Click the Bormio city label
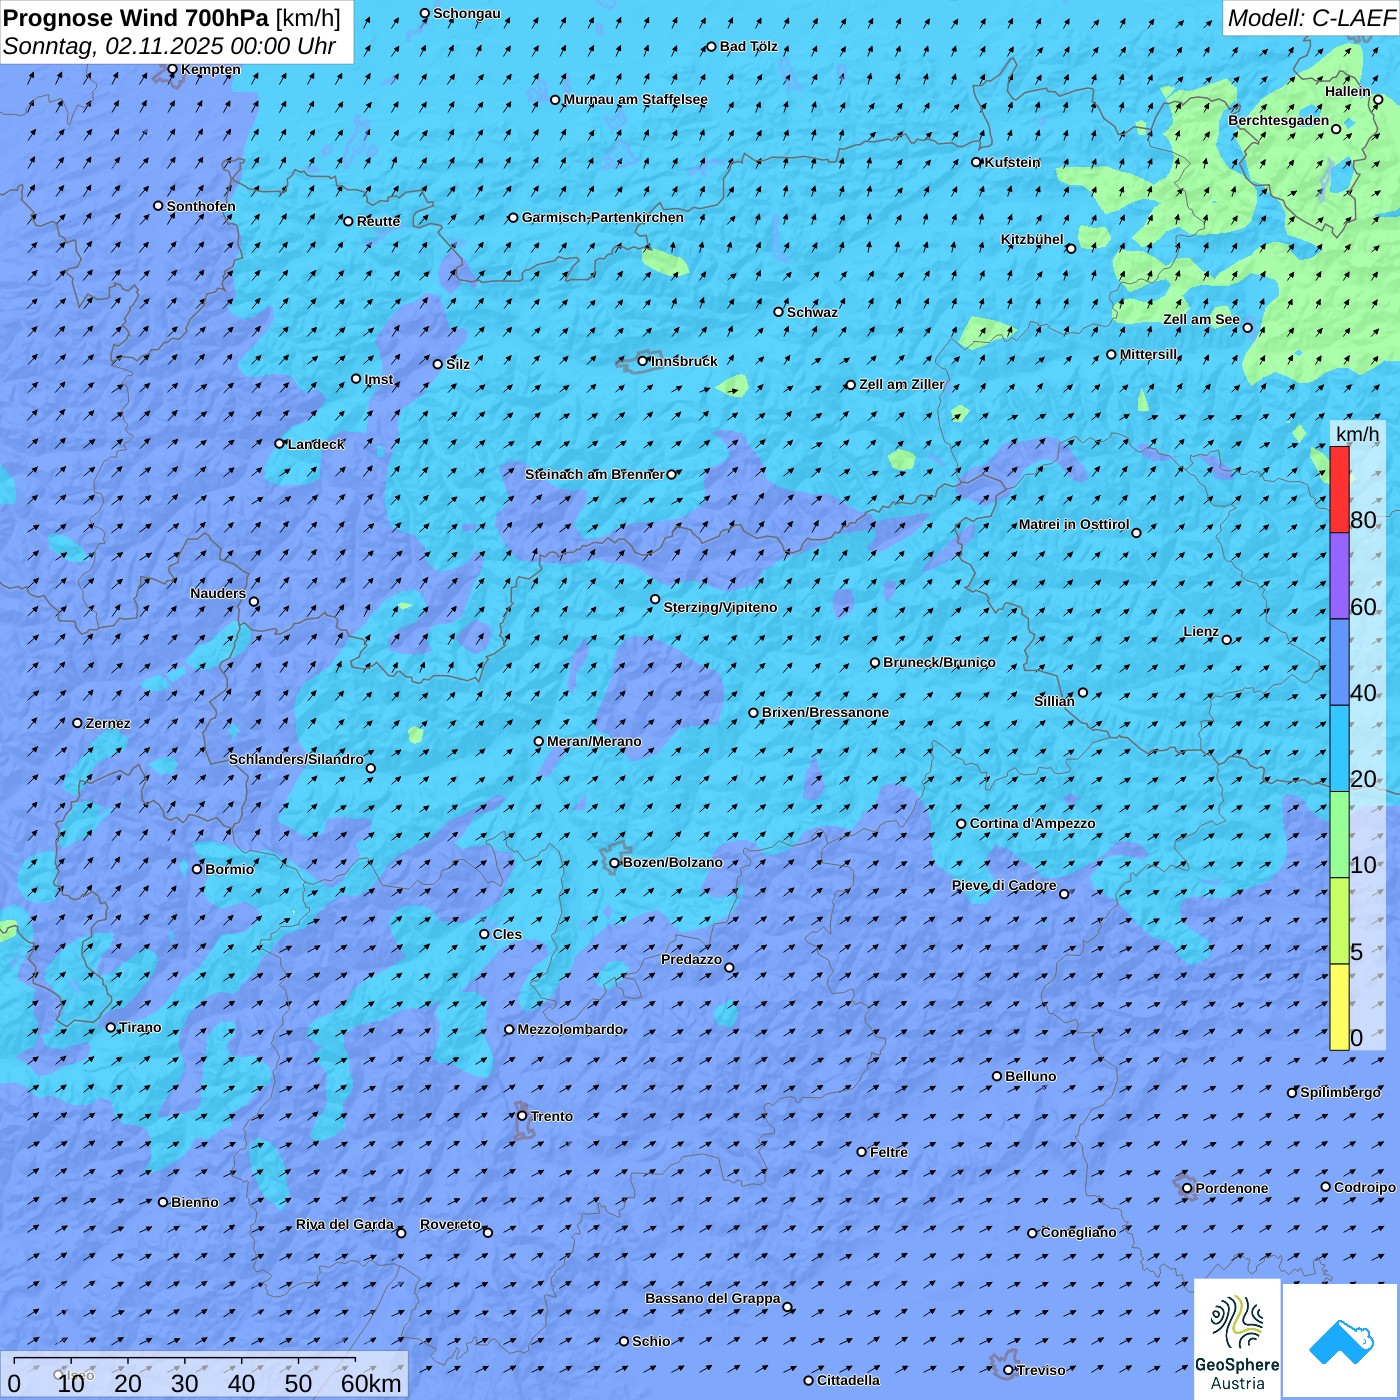This screenshot has height=1400, width=1400. pyautogui.click(x=230, y=869)
